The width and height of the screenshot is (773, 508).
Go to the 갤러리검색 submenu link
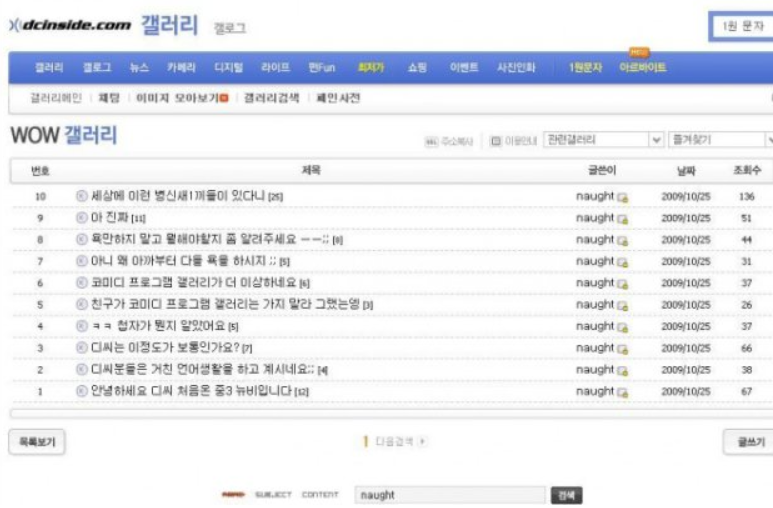pyautogui.click(x=272, y=98)
